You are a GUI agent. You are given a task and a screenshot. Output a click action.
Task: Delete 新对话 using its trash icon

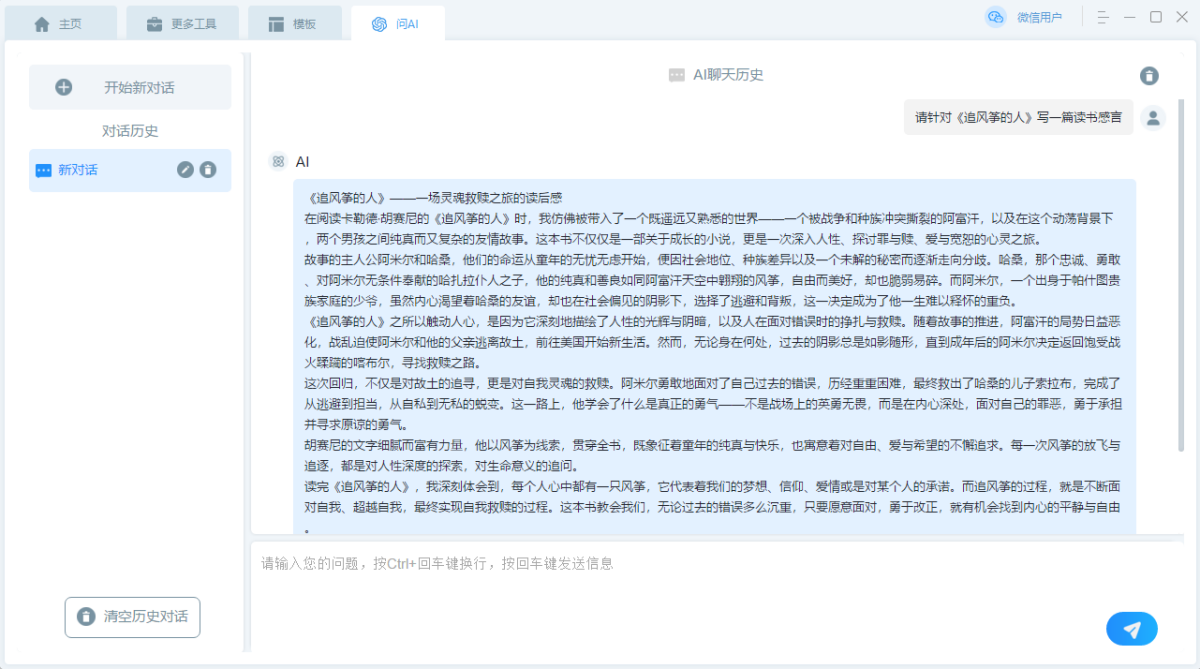pyautogui.click(x=207, y=170)
